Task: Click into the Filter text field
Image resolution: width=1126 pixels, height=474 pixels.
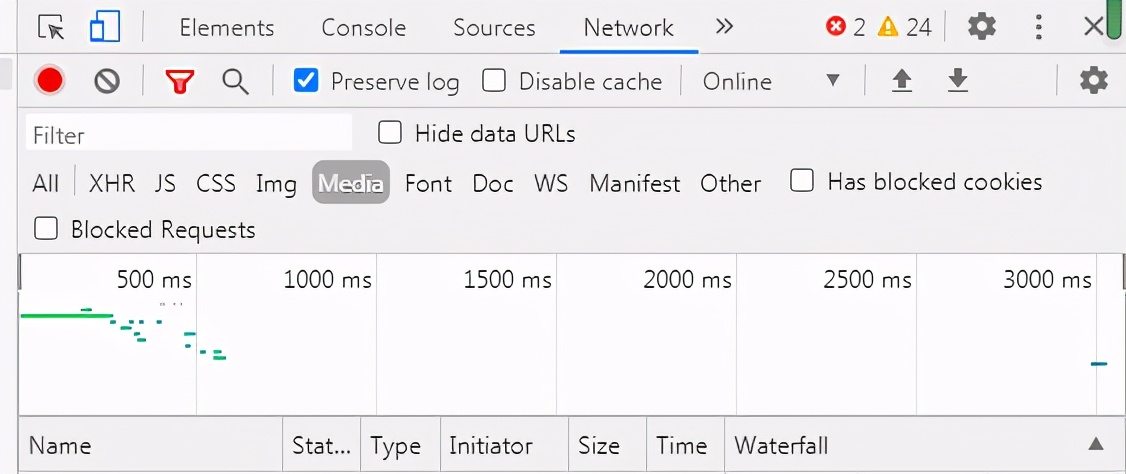Action: 190,135
